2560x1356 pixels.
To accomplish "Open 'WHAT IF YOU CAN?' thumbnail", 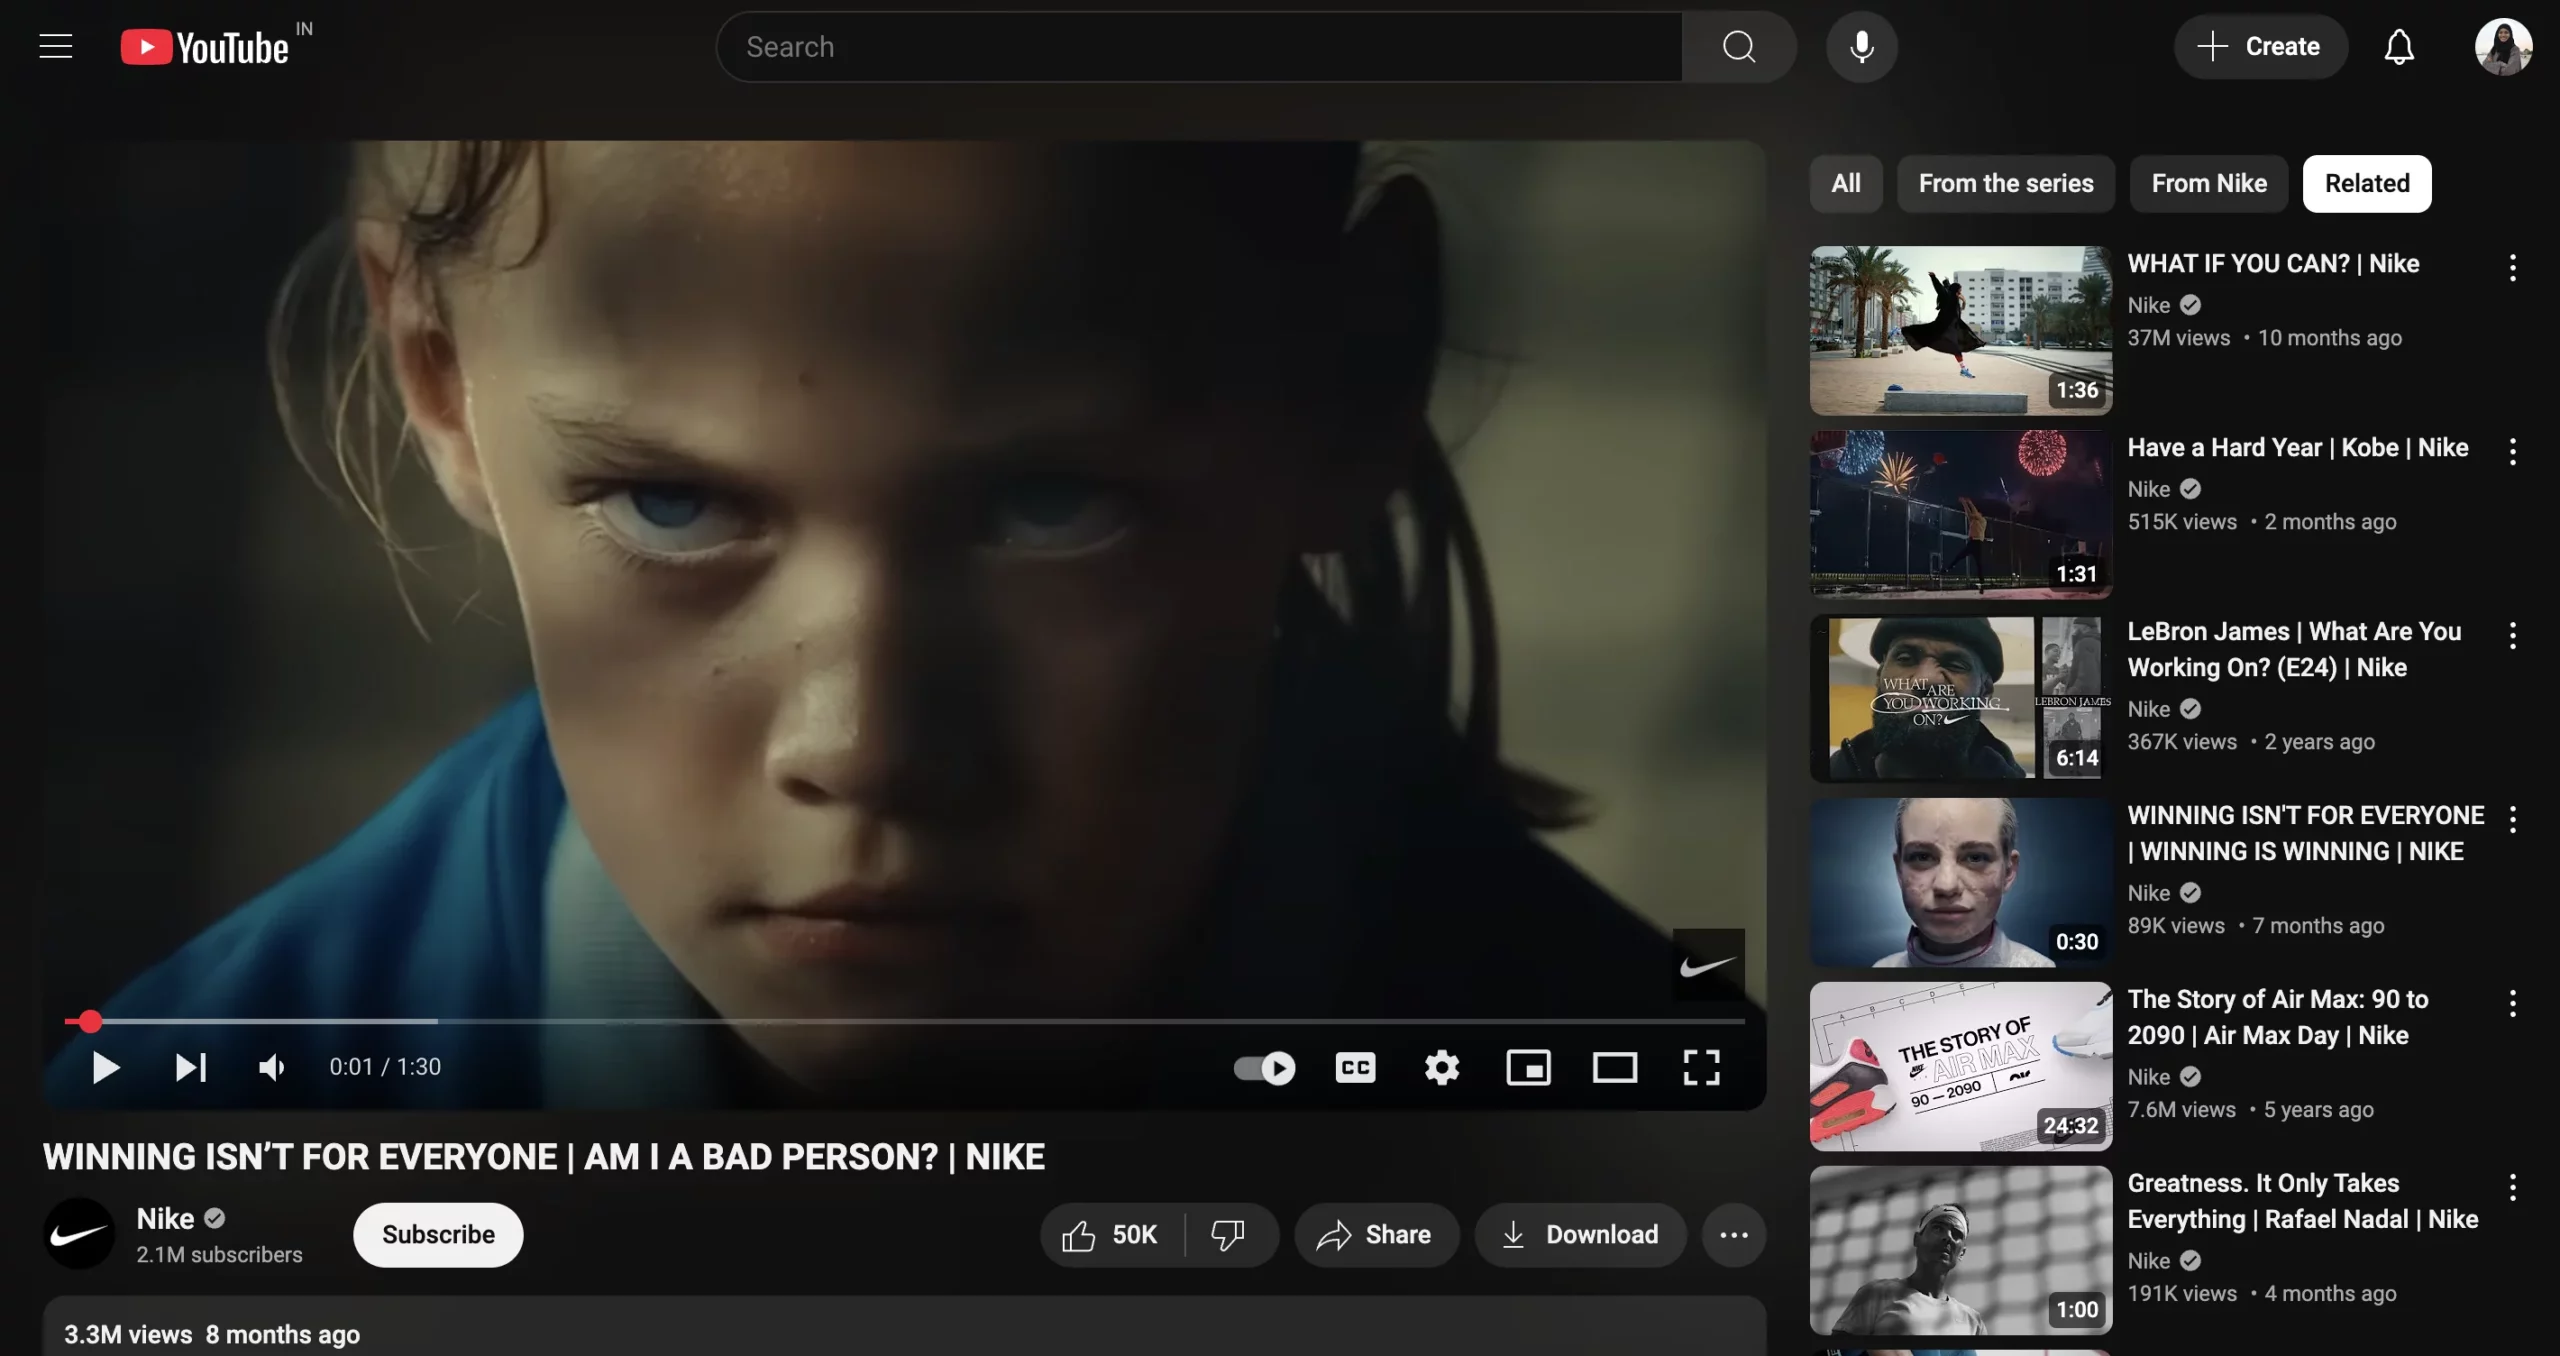I will (1961, 331).
